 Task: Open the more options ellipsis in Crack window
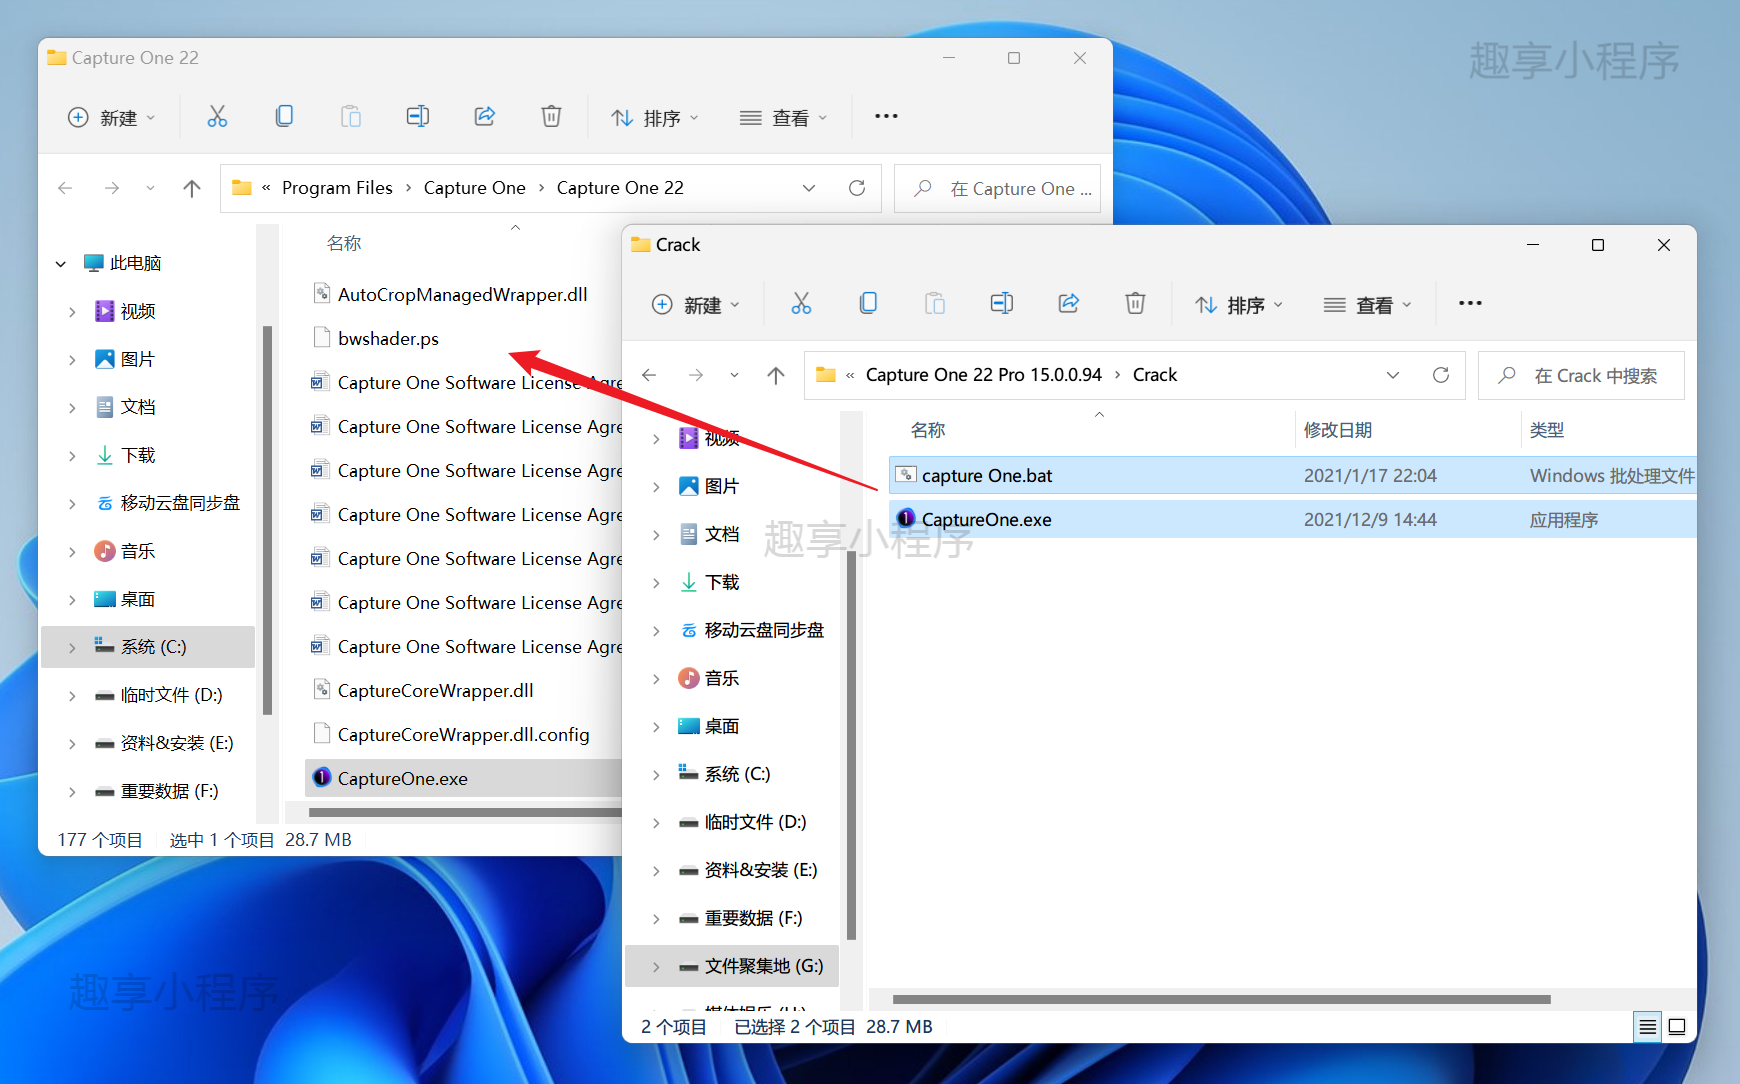point(1470,304)
